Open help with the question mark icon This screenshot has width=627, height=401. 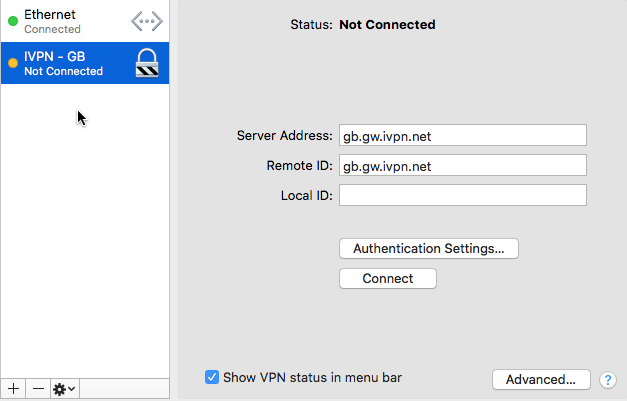point(607,380)
